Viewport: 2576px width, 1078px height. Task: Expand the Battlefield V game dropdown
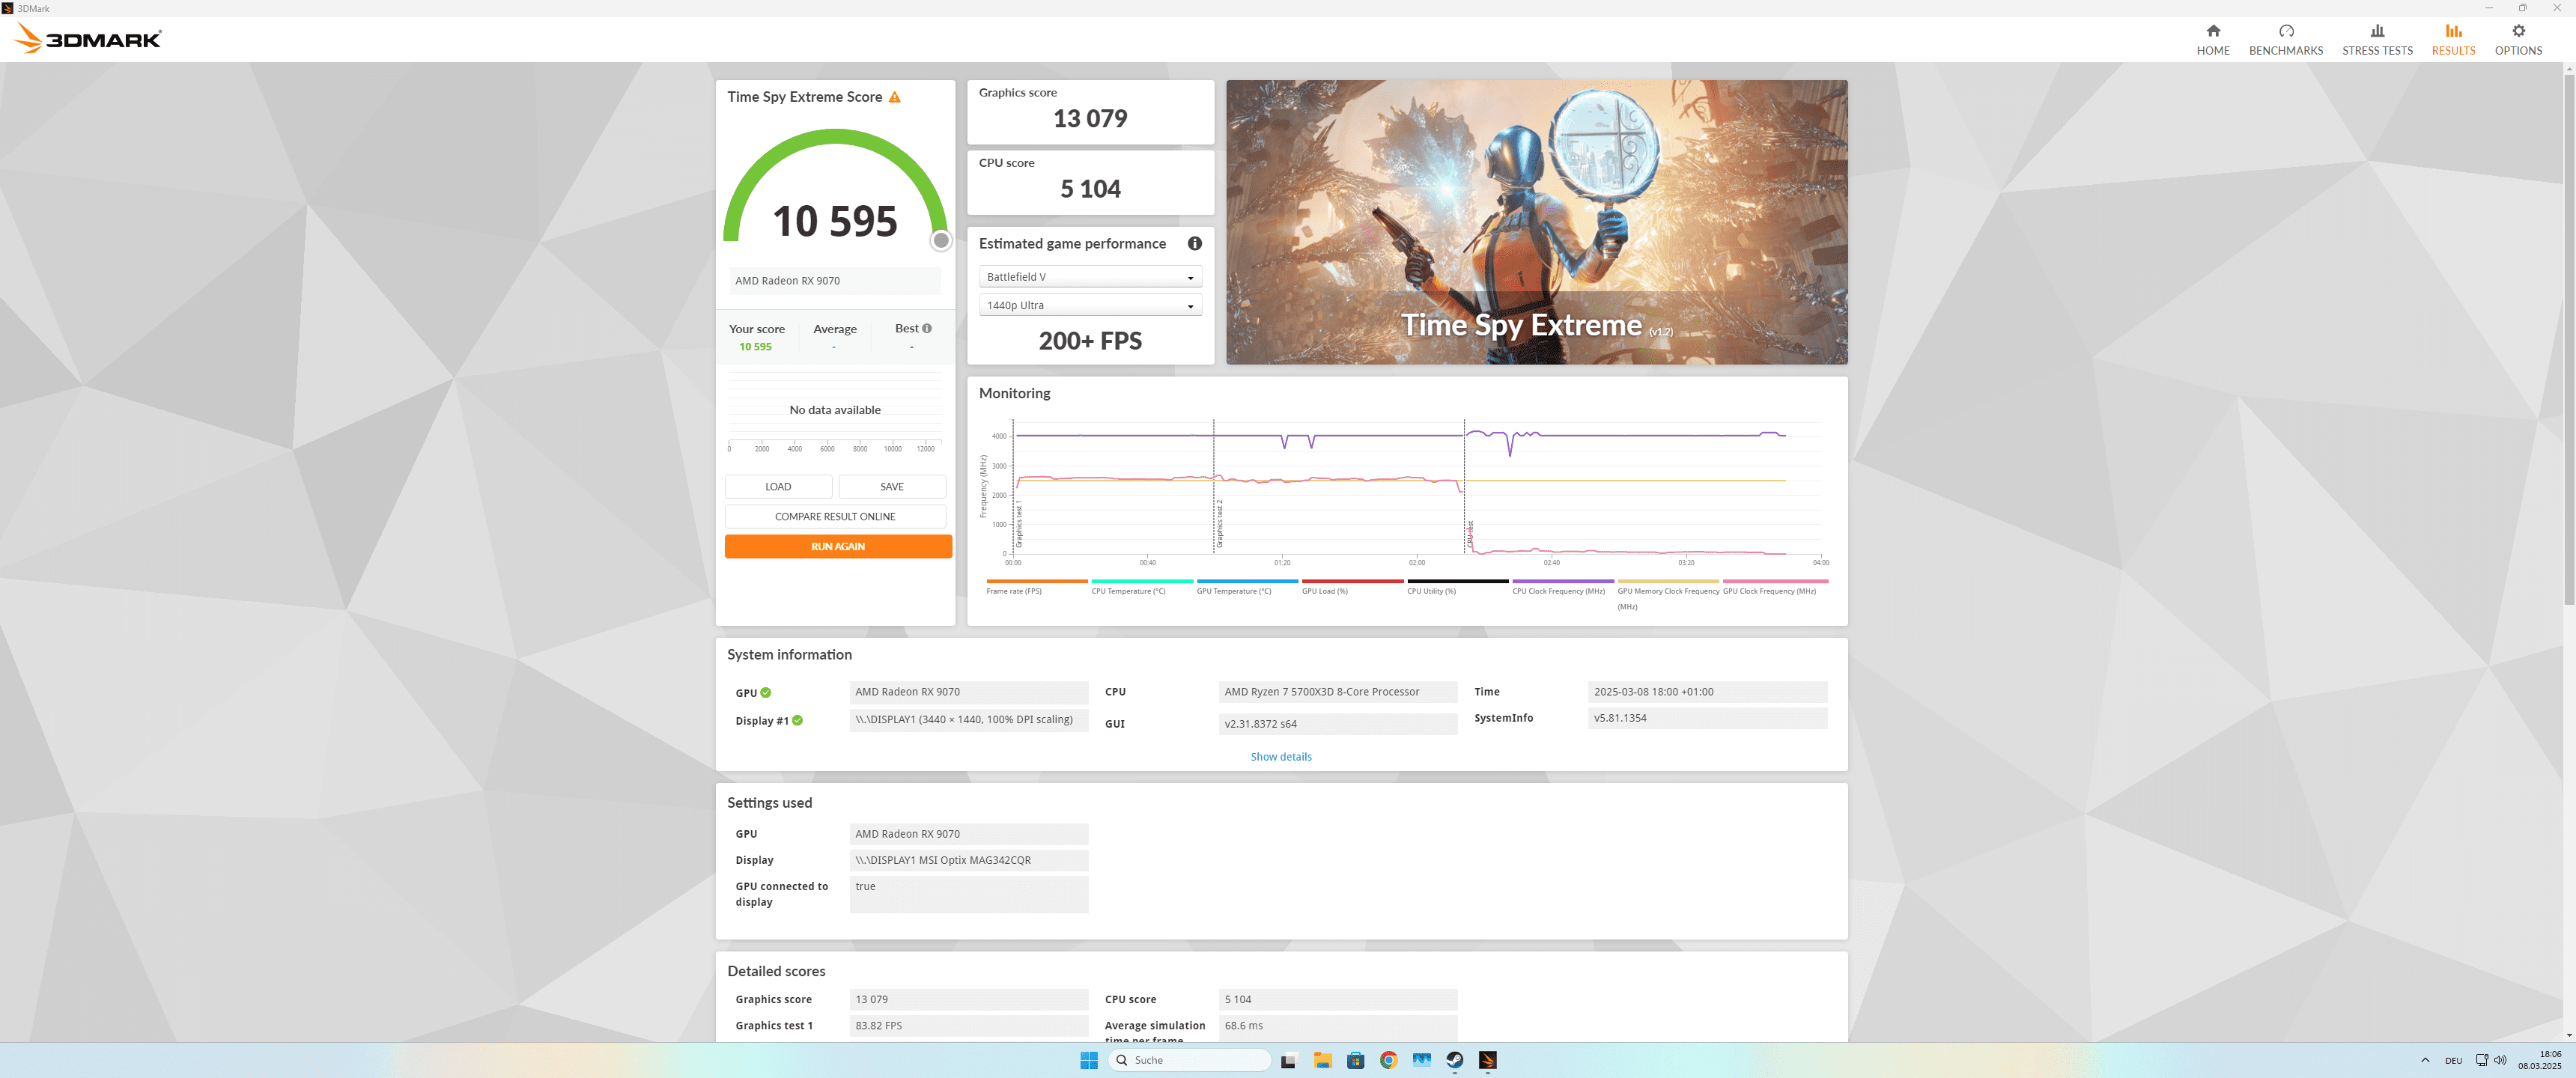point(1090,277)
